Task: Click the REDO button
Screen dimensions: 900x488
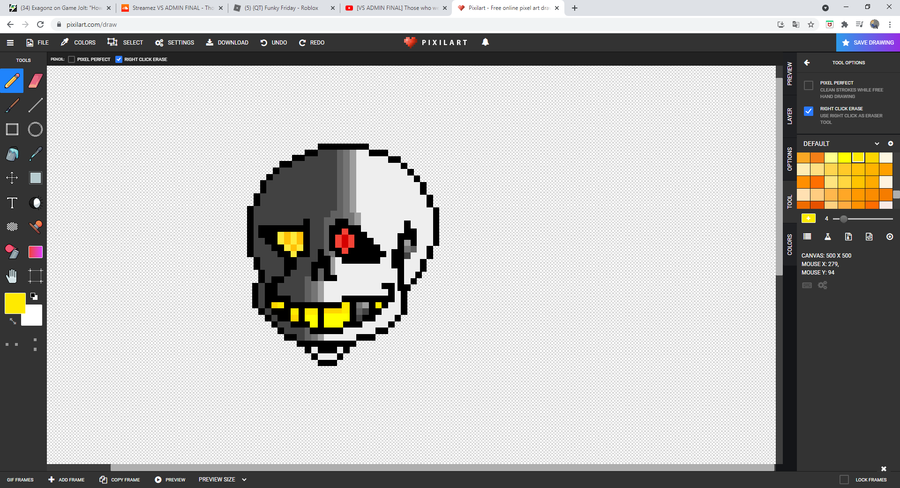Action: pyautogui.click(x=312, y=42)
